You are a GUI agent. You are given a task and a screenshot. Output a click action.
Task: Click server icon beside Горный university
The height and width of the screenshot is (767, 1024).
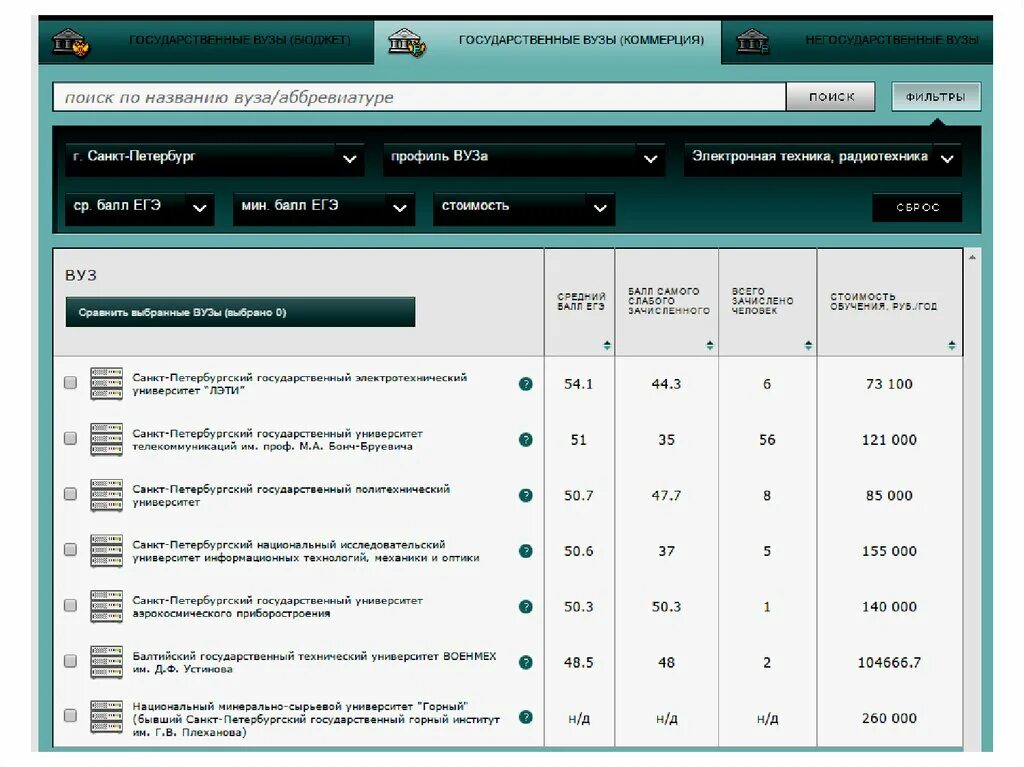point(106,716)
